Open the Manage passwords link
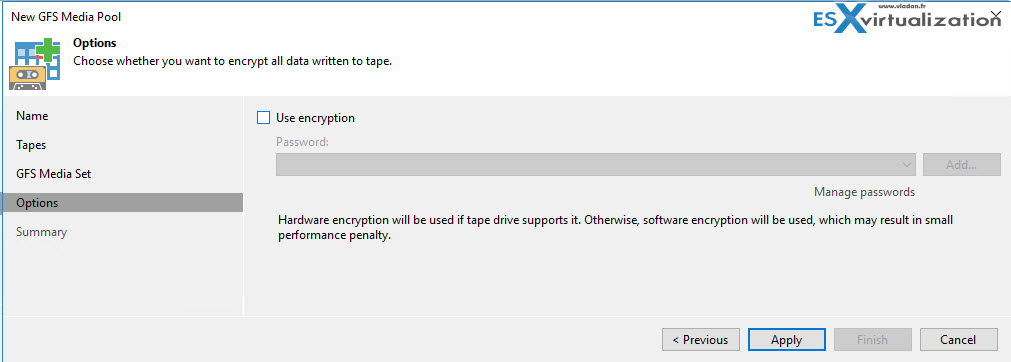1011x362 pixels. pyautogui.click(x=864, y=192)
